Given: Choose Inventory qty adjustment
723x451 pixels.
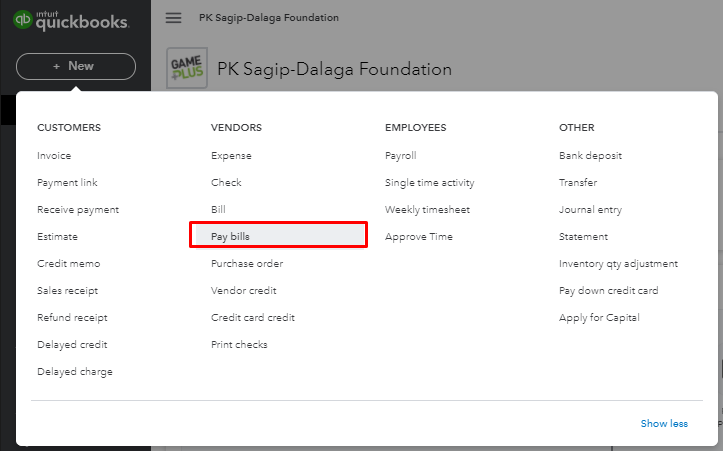Looking at the screenshot, I should 618,264.
